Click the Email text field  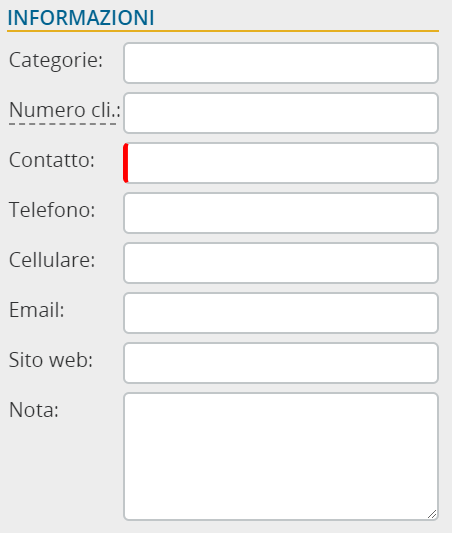coord(281,313)
